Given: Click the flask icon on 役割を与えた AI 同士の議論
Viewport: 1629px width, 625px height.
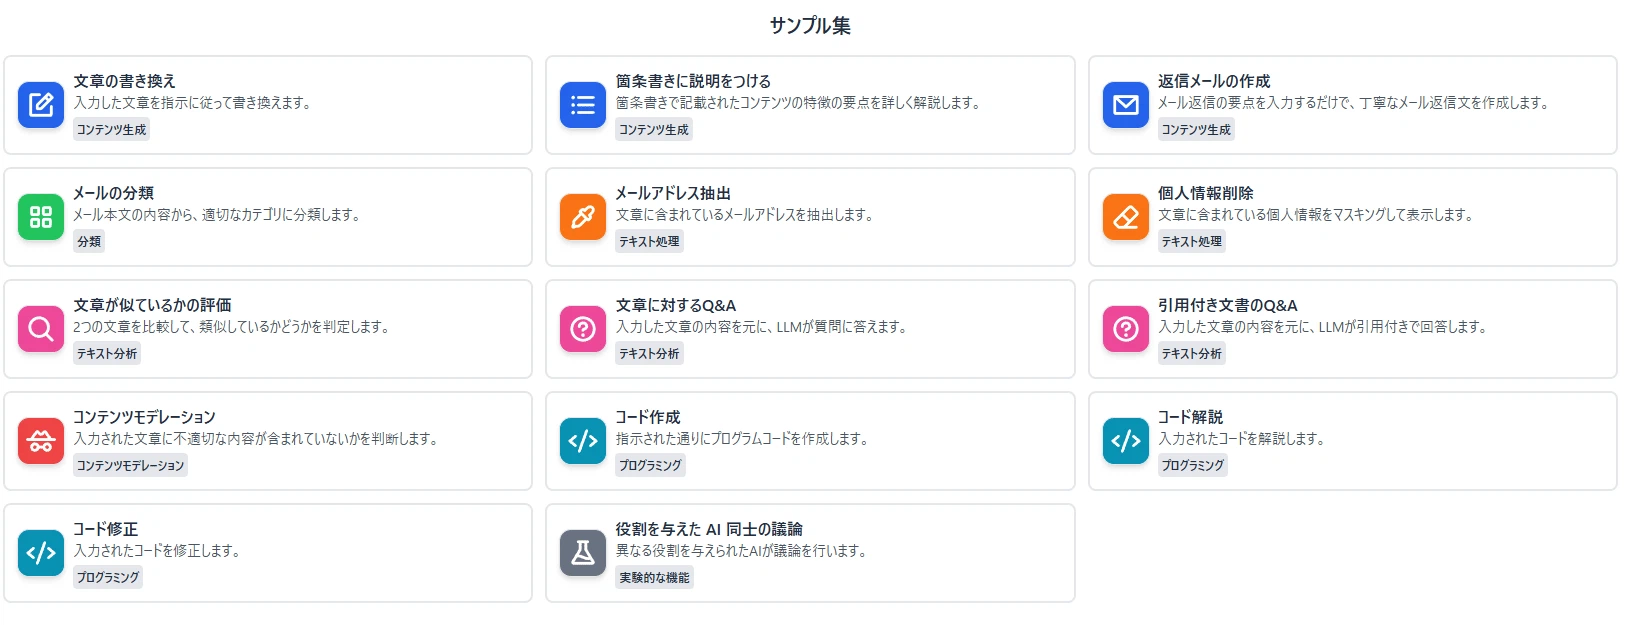Looking at the screenshot, I should click(582, 552).
